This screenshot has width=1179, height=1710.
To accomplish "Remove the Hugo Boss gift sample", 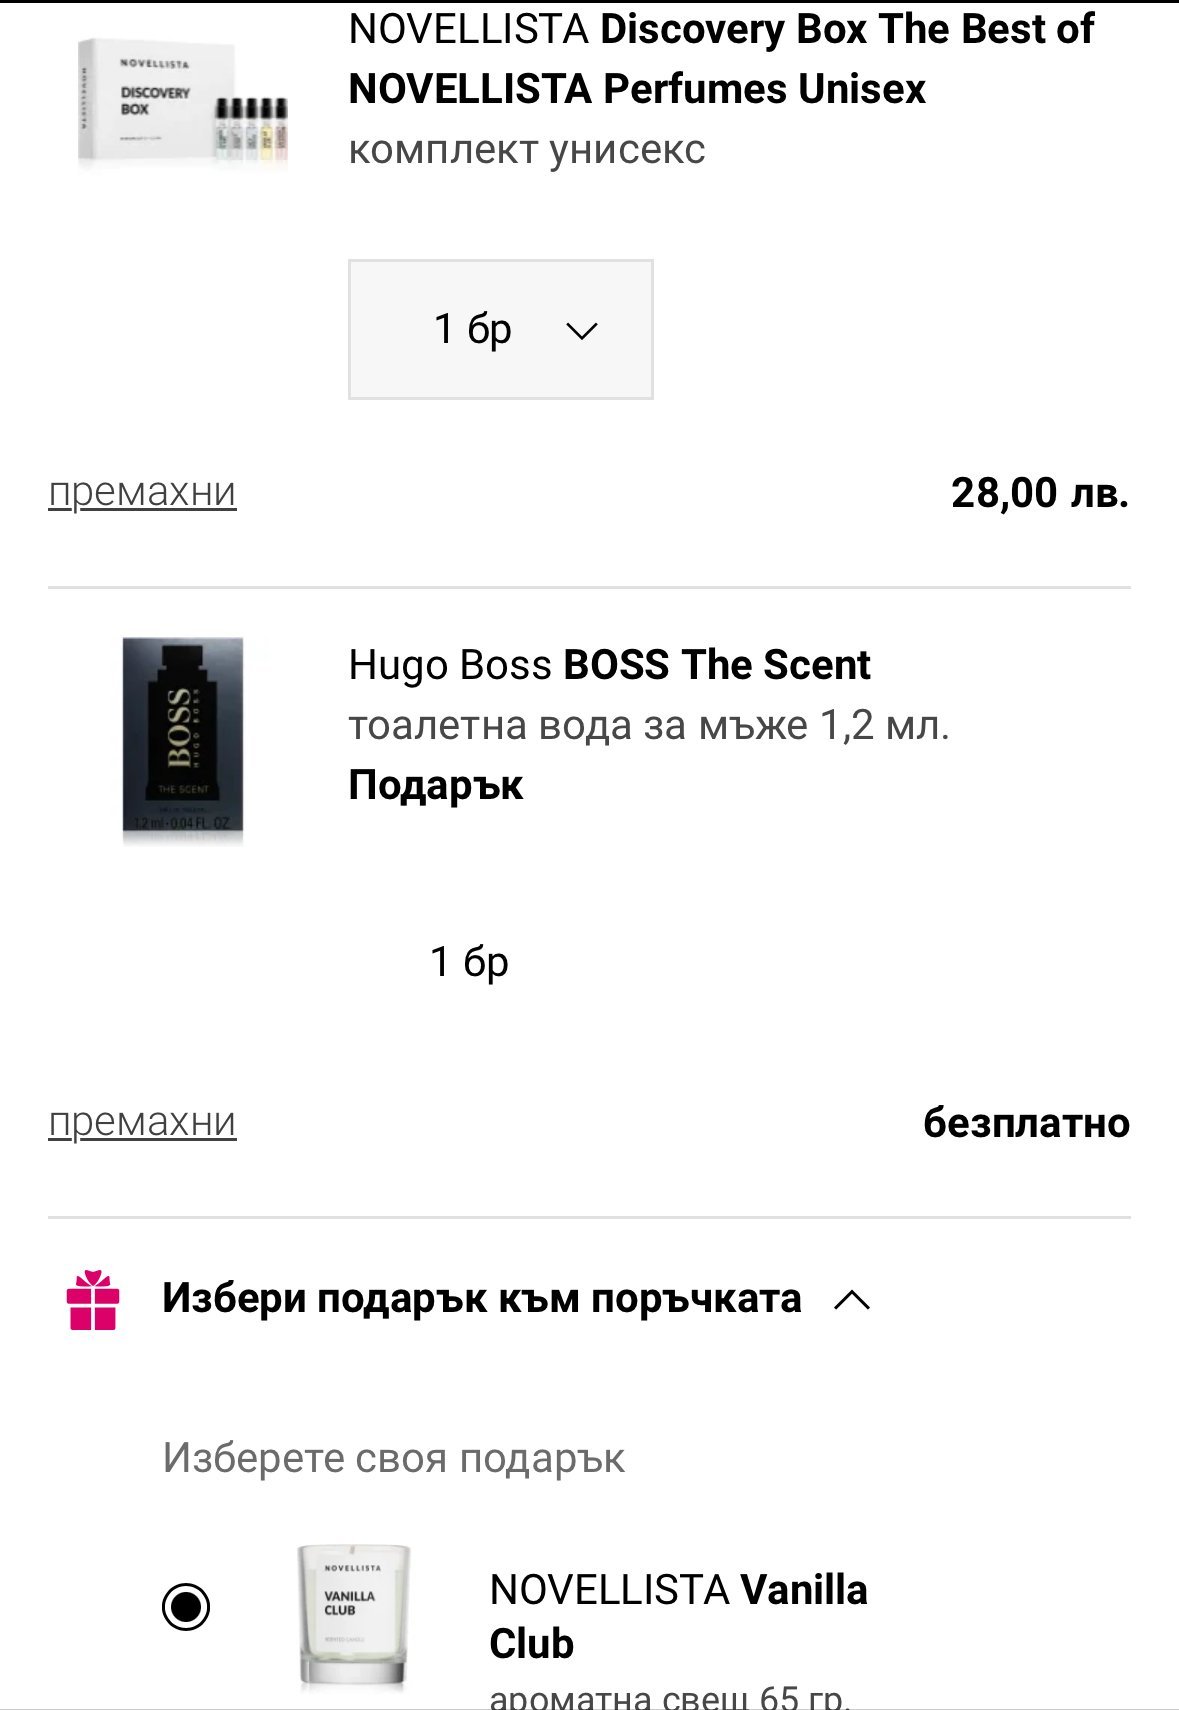I will coord(142,1122).
